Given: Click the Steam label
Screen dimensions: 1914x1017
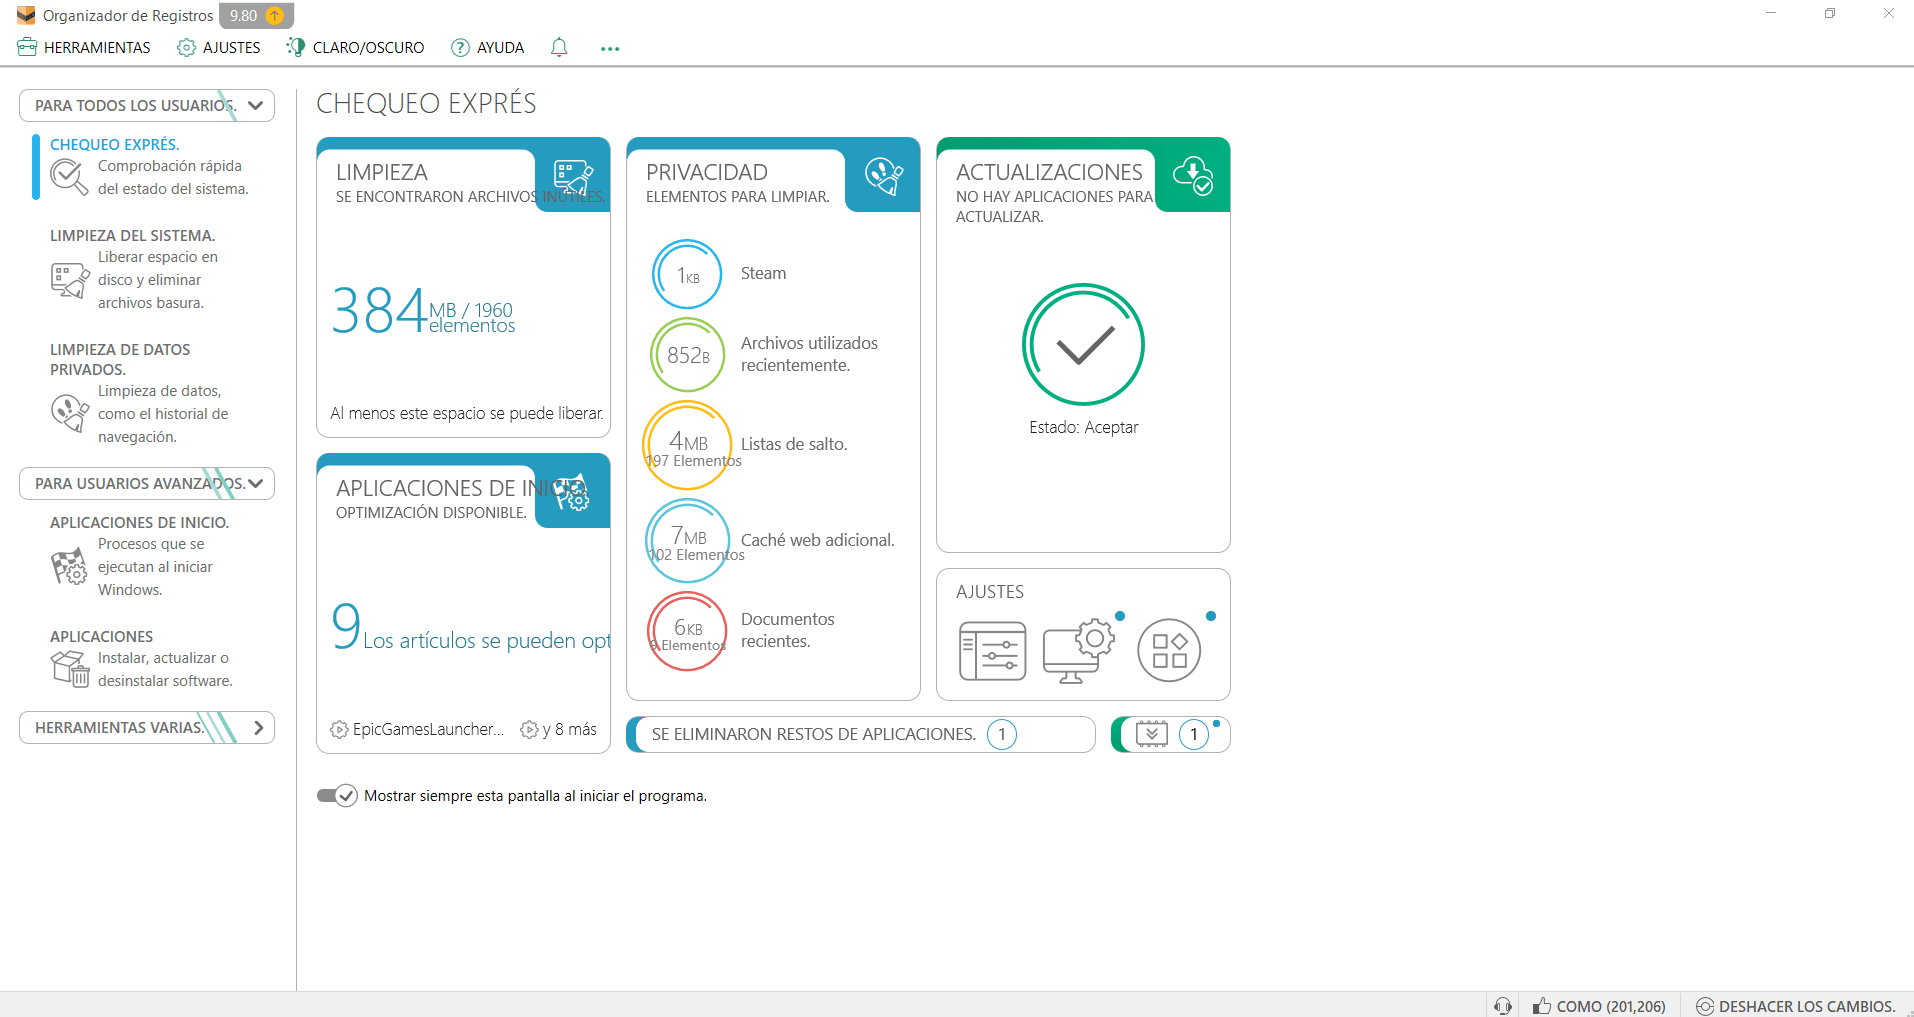Looking at the screenshot, I should (763, 273).
